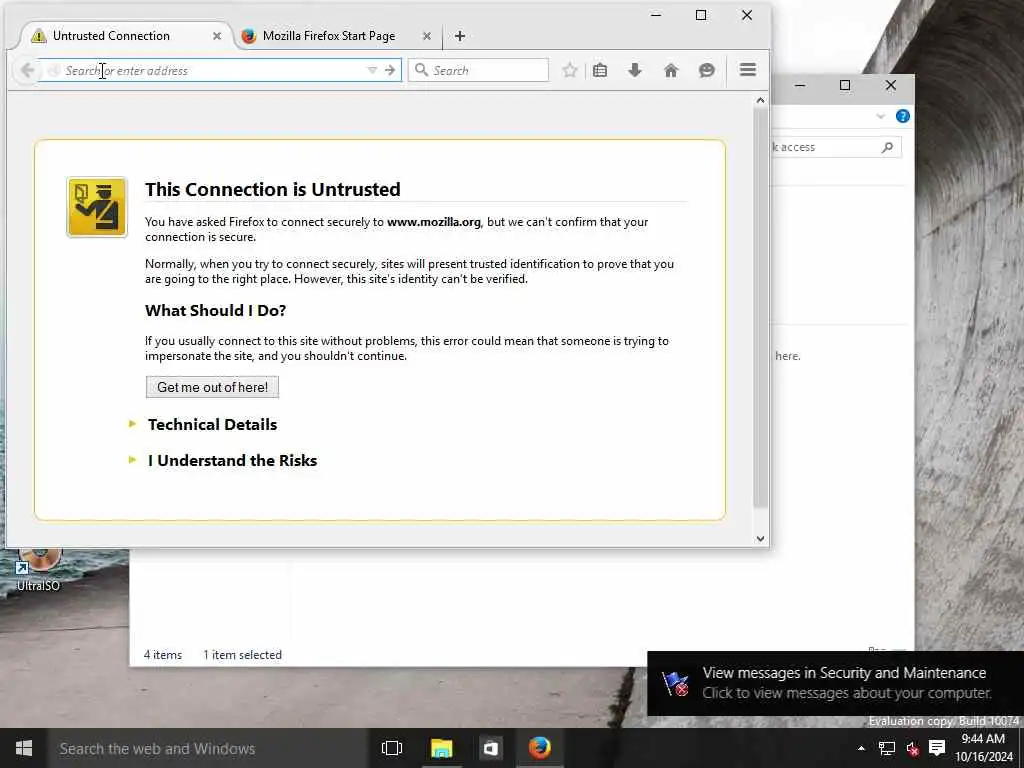Click the www.mozilla.org bold text
The width and height of the screenshot is (1024, 768).
pyautogui.click(x=434, y=222)
